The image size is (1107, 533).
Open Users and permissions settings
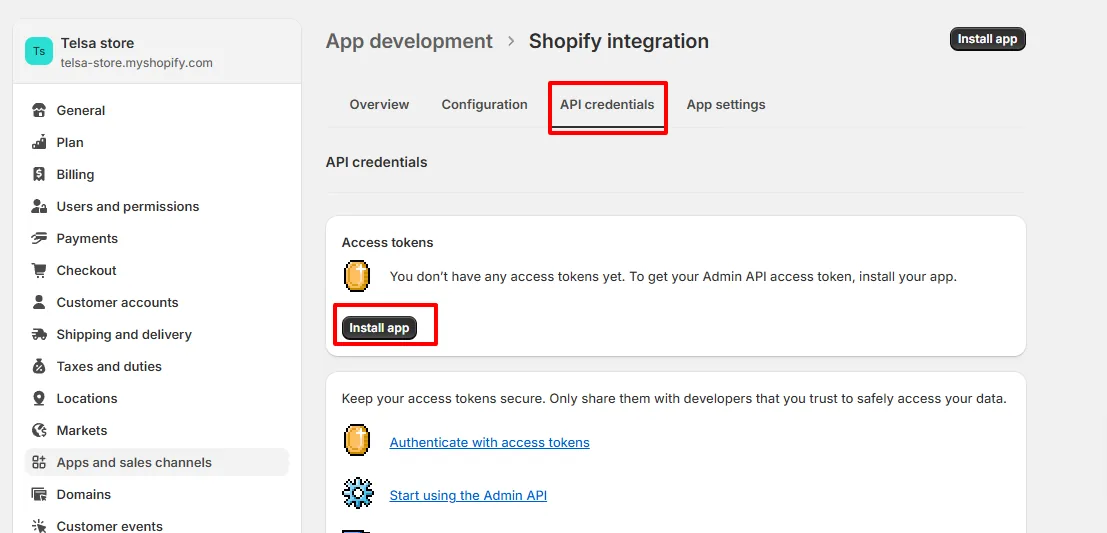point(157,206)
